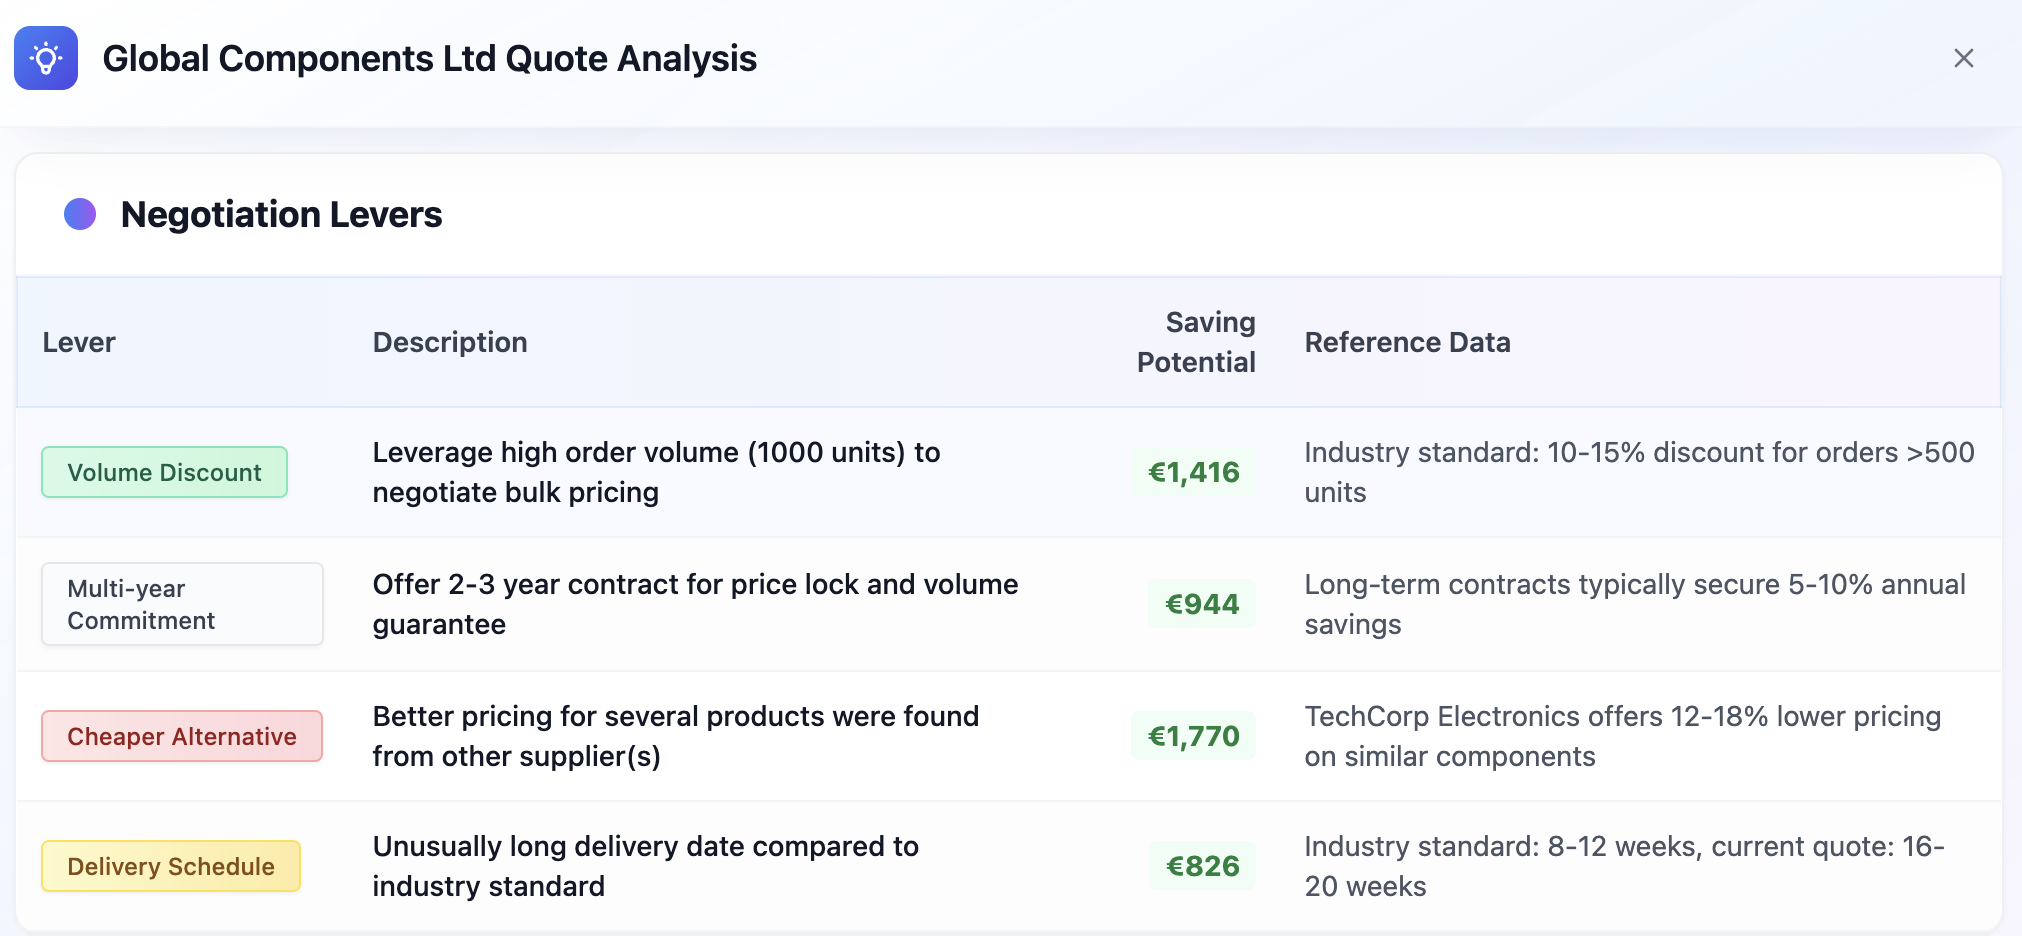Image resolution: width=2022 pixels, height=936 pixels.
Task: Click the €826 saving potential badge
Action: (1203, 866)
